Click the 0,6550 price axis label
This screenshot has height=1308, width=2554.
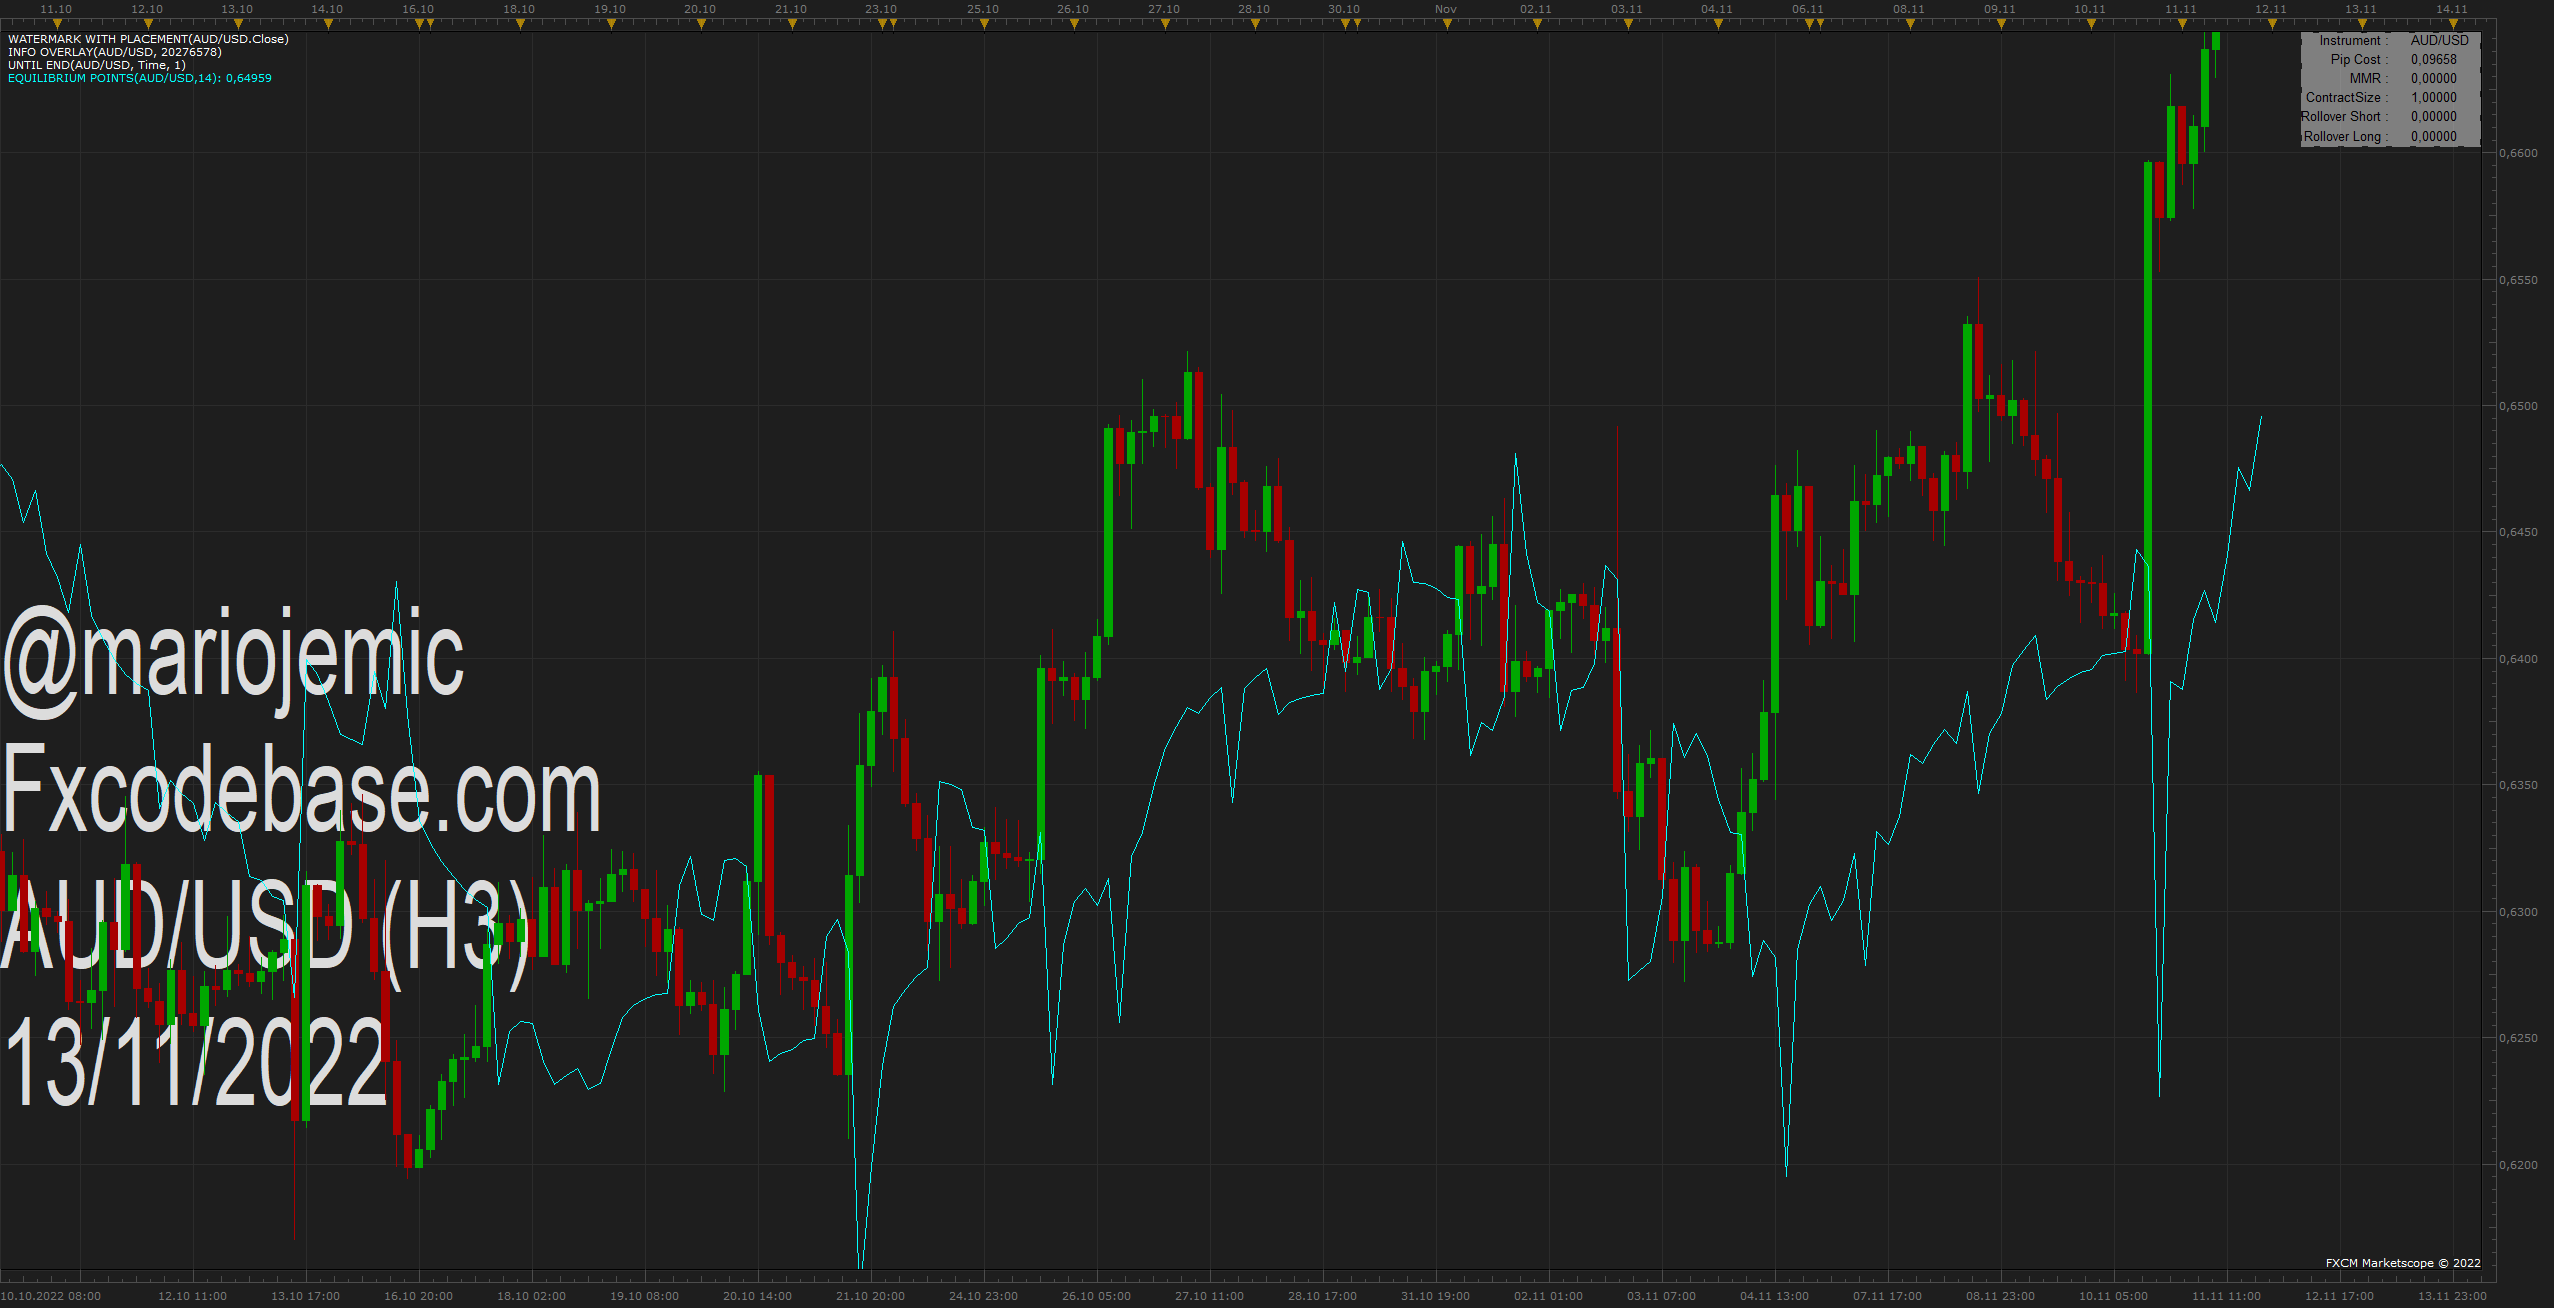tap(2518, 280)
